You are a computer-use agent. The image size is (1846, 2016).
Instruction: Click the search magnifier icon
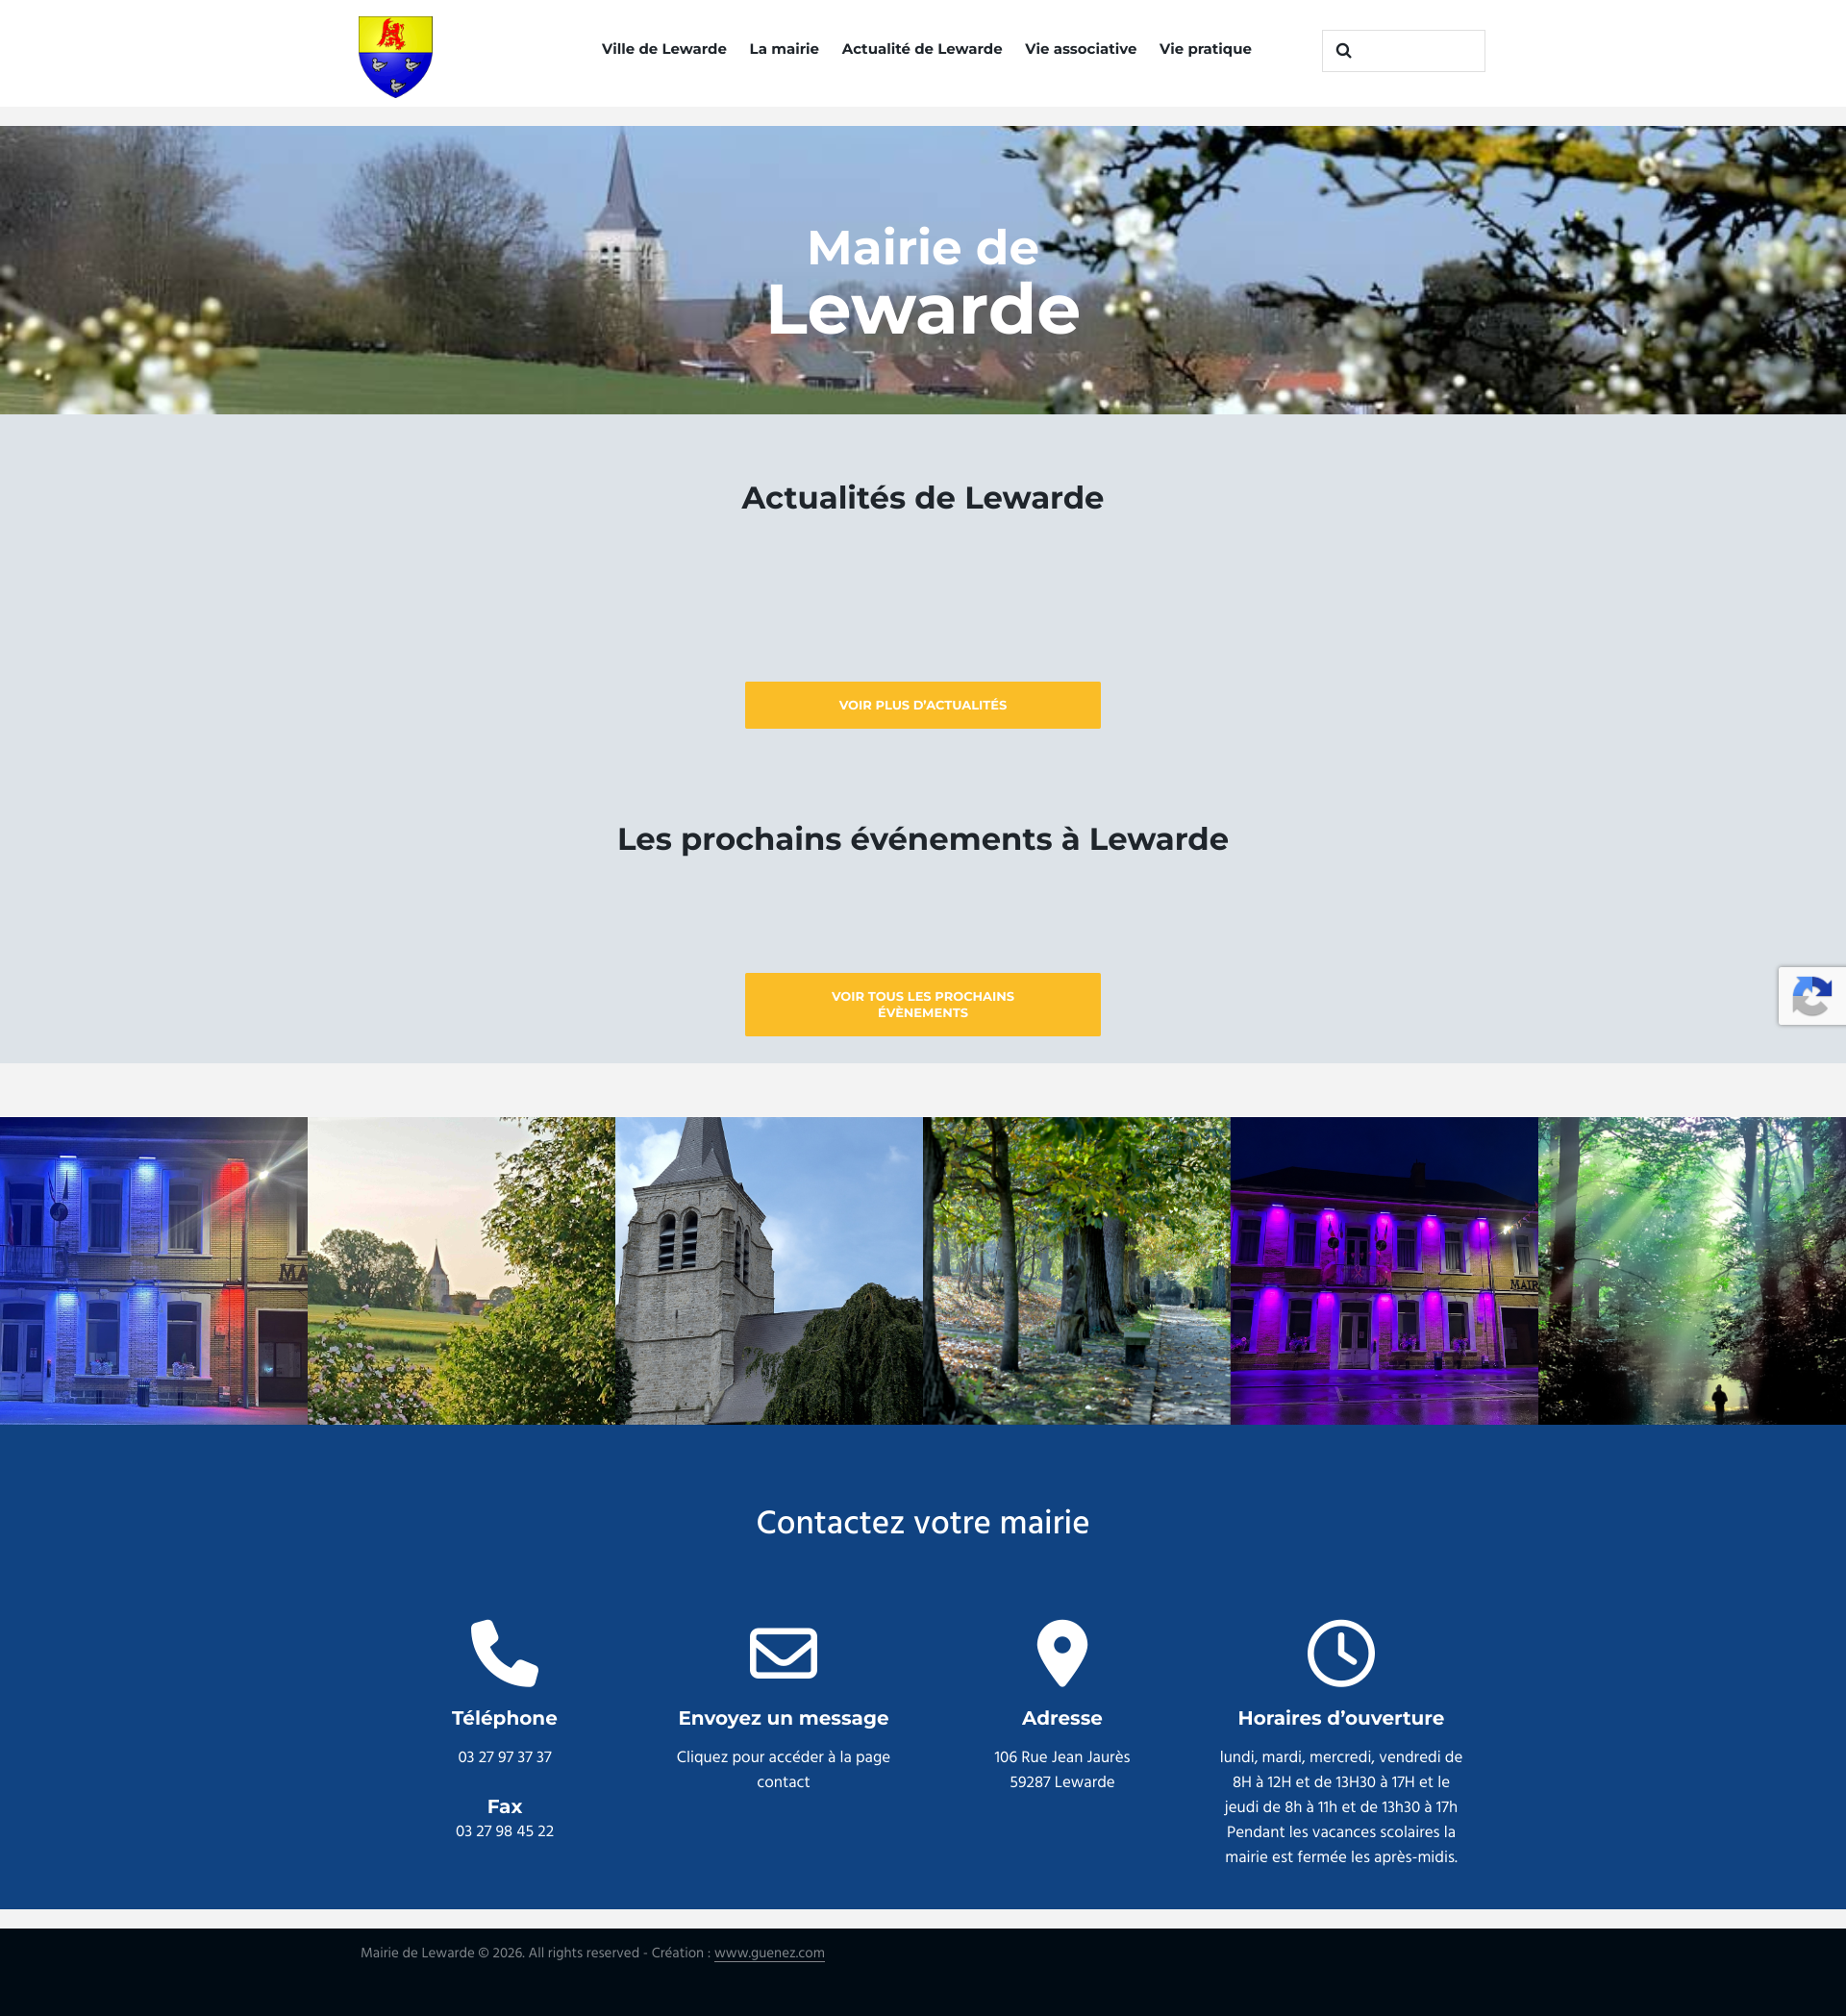pyautogui.click(x=1343, y=51)
